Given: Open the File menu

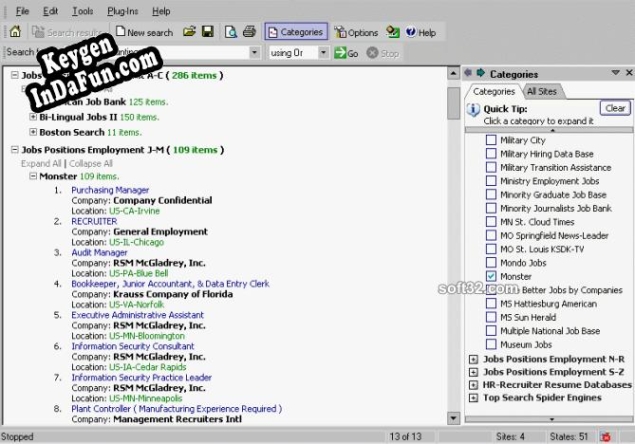Looking at the screenshot, I should pyautogui.click(x=22, y=11).
